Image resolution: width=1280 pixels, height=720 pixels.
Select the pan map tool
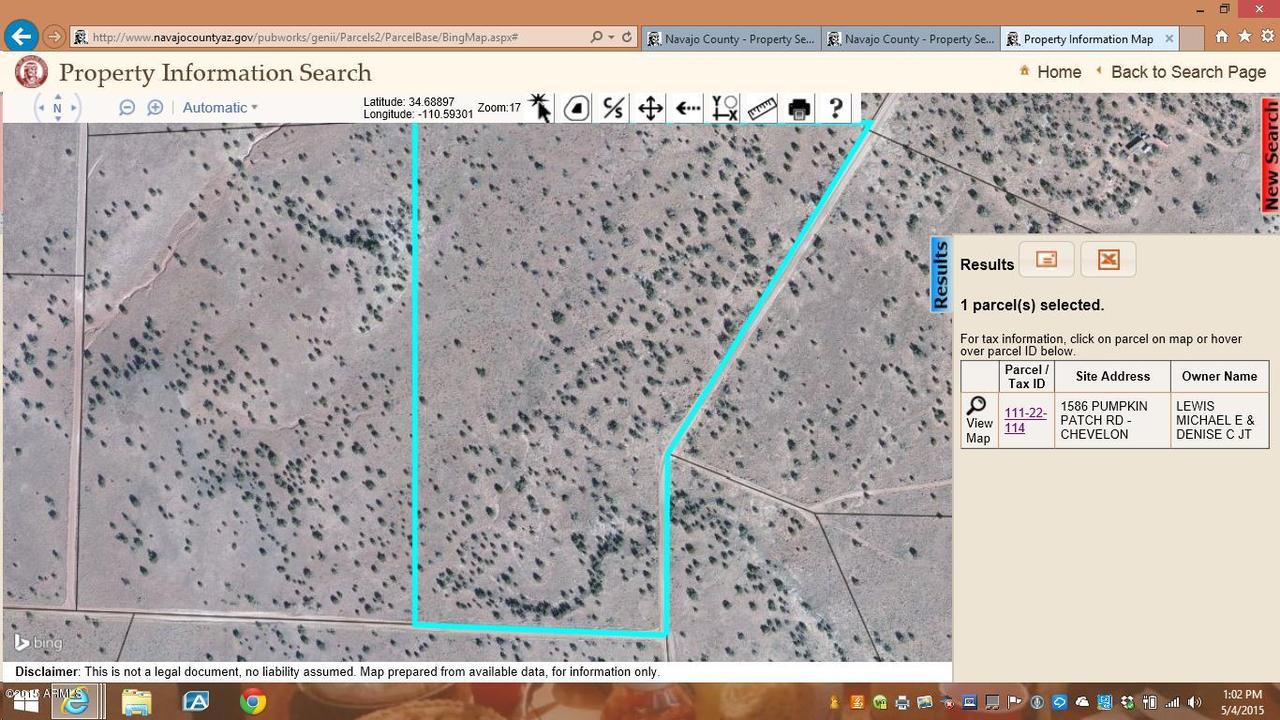pos(649,108)
